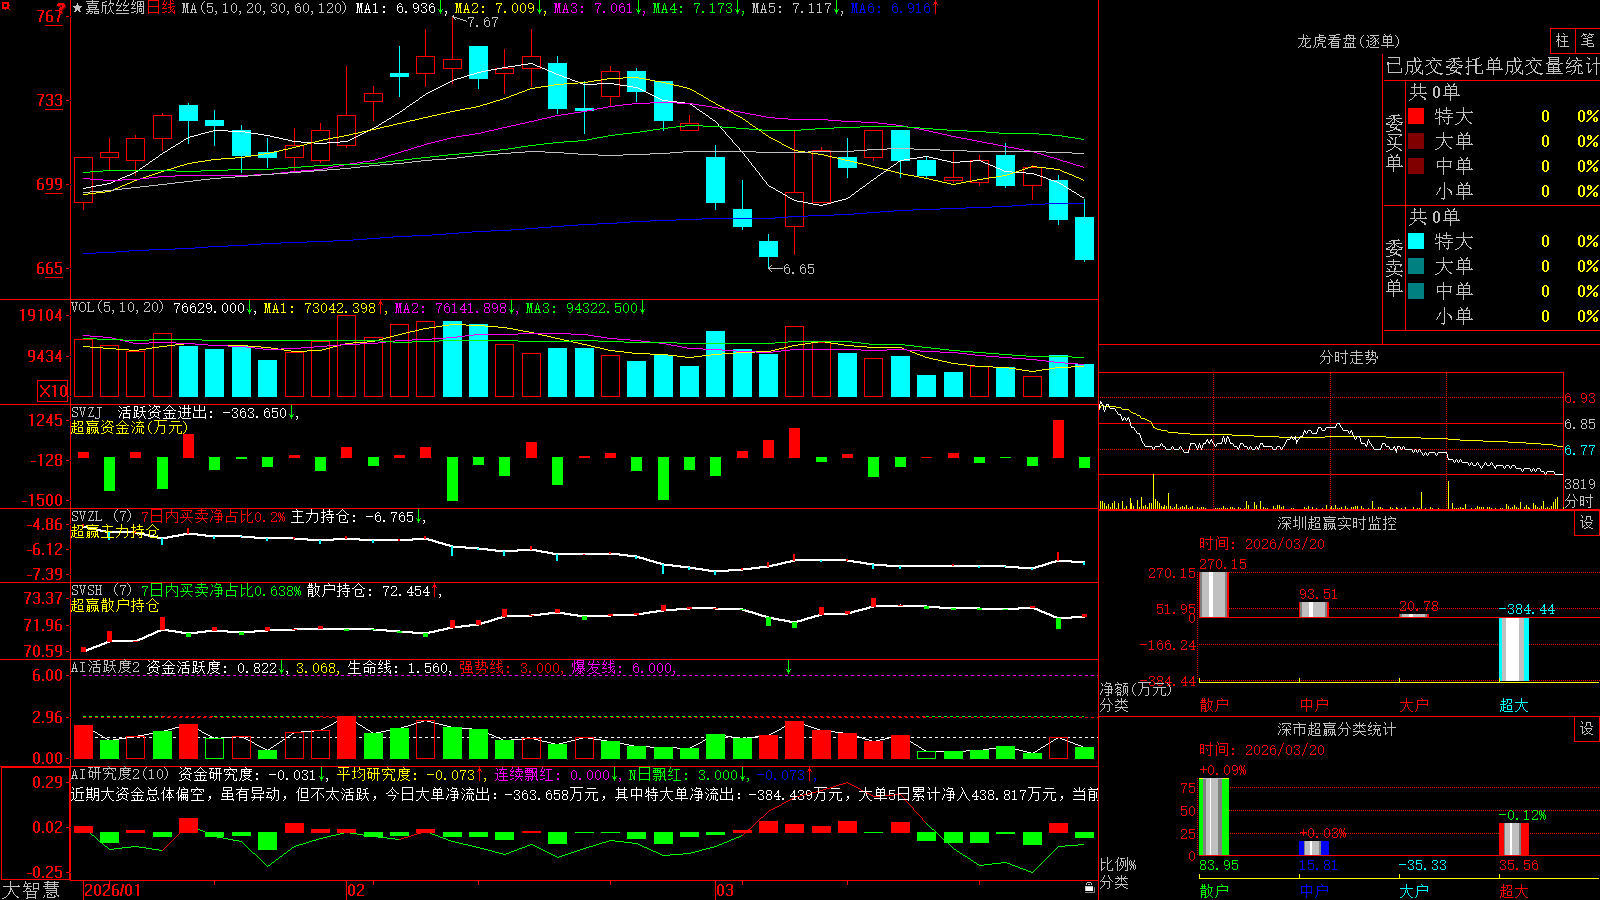Click the -384.44 超大 cyan bar
This screenshot has height=900, width=1600.
tap(1513, 649)
